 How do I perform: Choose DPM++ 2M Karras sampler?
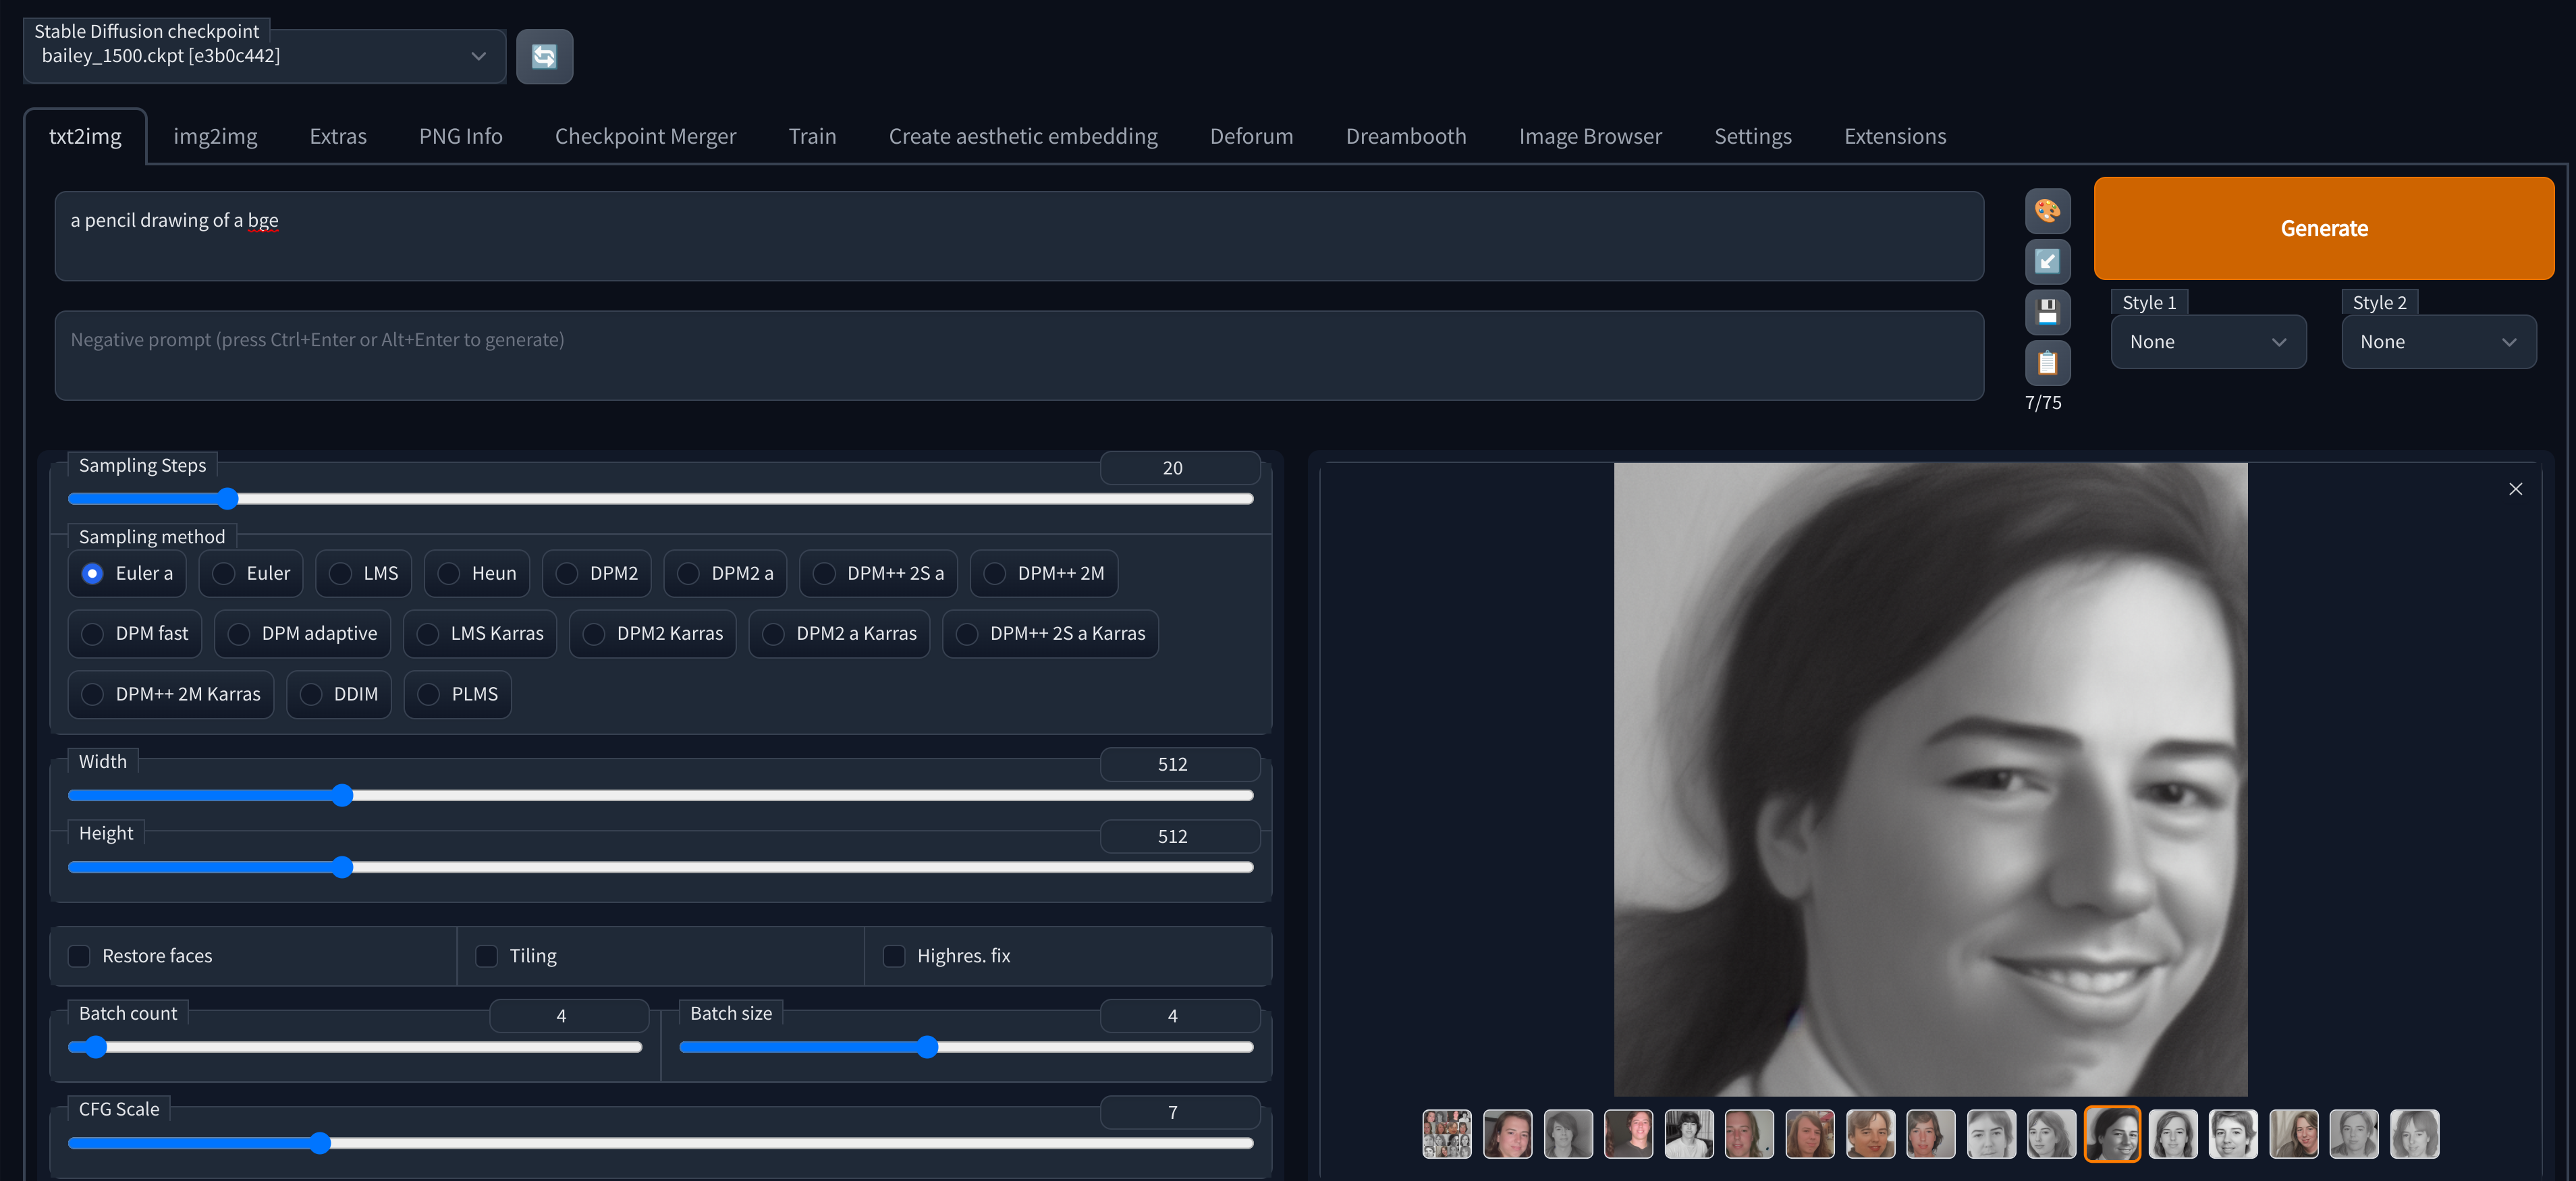point(93,694)
